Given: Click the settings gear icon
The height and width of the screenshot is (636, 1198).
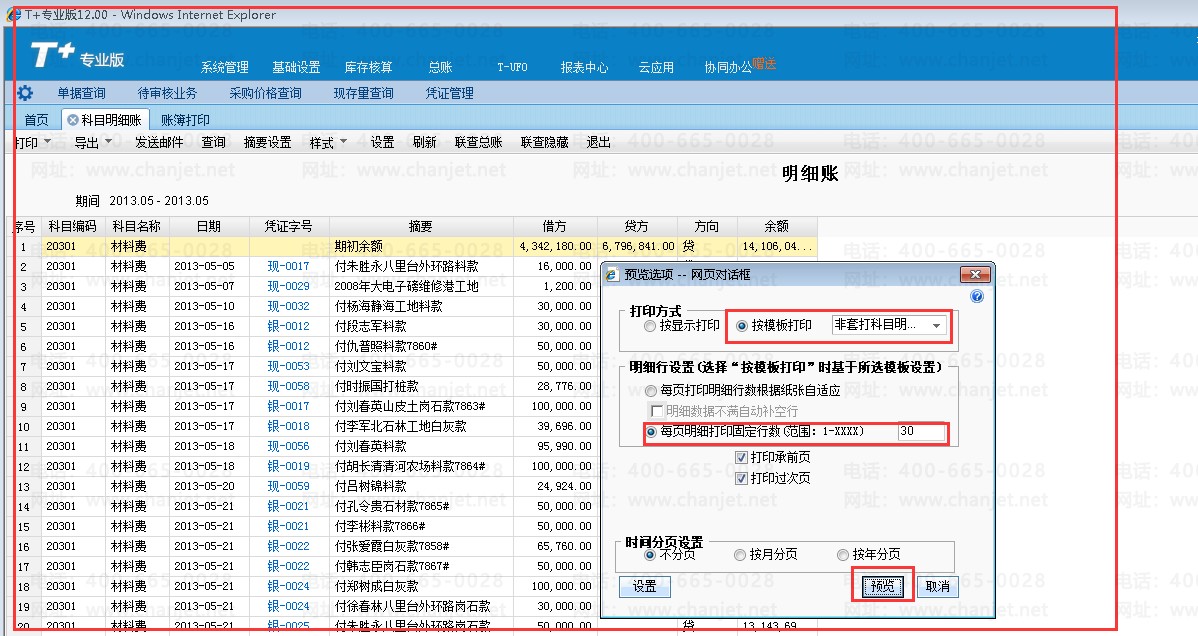Looking at the screenshot, I should point(25,93).
